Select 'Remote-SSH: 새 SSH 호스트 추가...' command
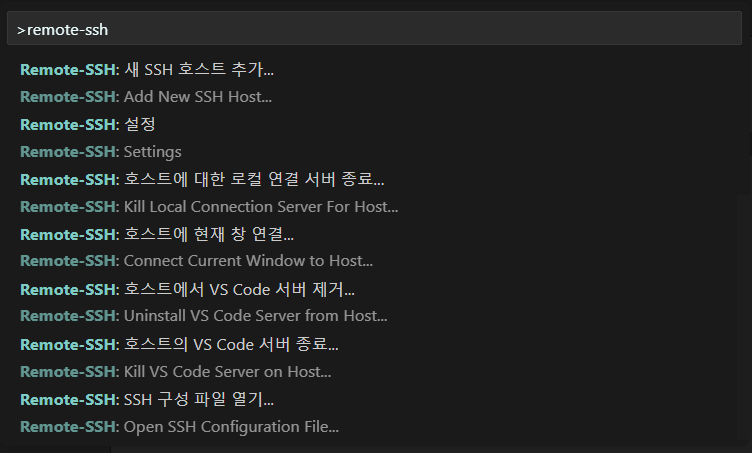This screenshot has width=752, height=453. click(x=147, y=70)
